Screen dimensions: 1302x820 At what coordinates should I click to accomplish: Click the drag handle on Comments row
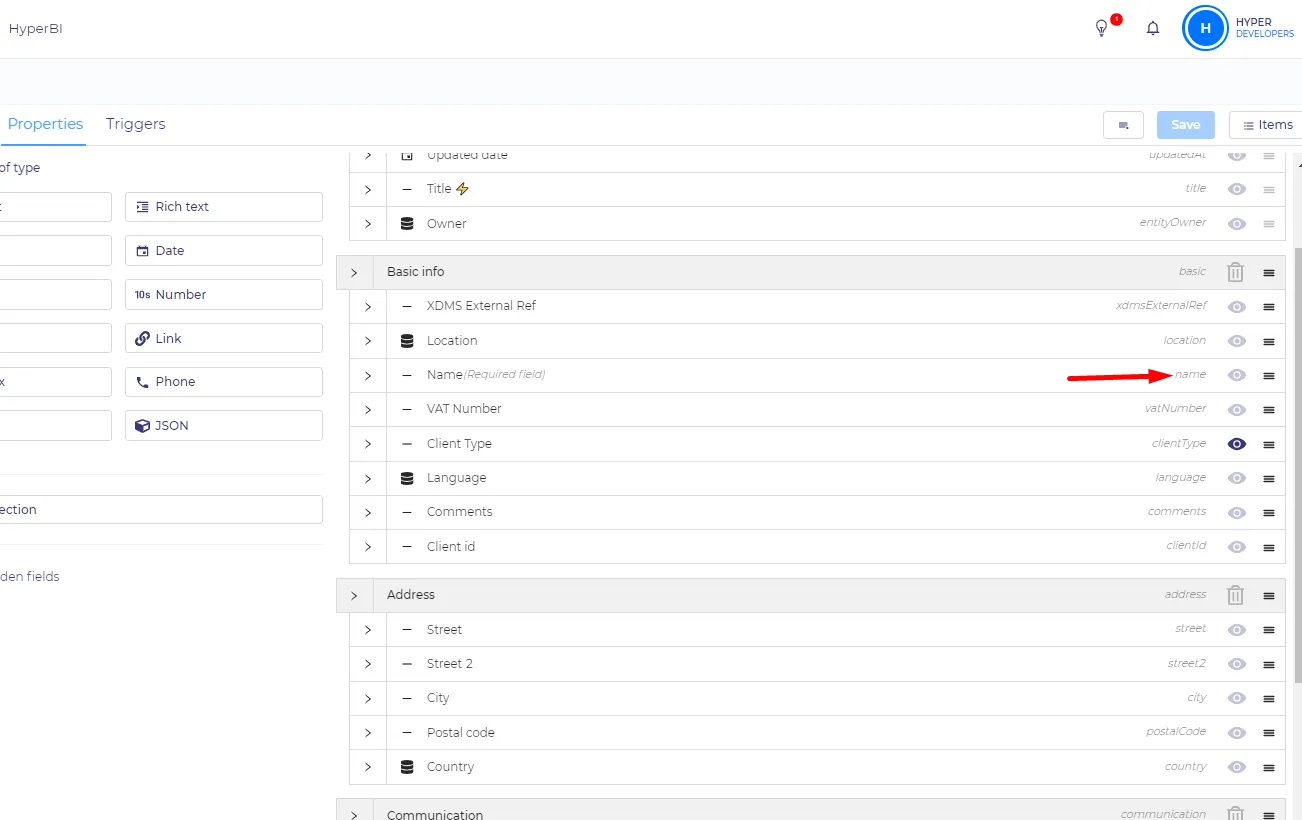pyautogui.click(x=1269, y=512)
